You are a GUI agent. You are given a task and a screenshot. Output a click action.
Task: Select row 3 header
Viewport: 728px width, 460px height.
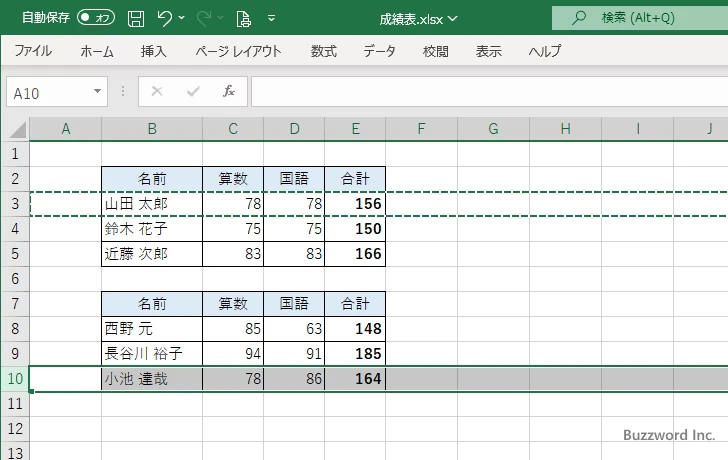tap(15, 204)
